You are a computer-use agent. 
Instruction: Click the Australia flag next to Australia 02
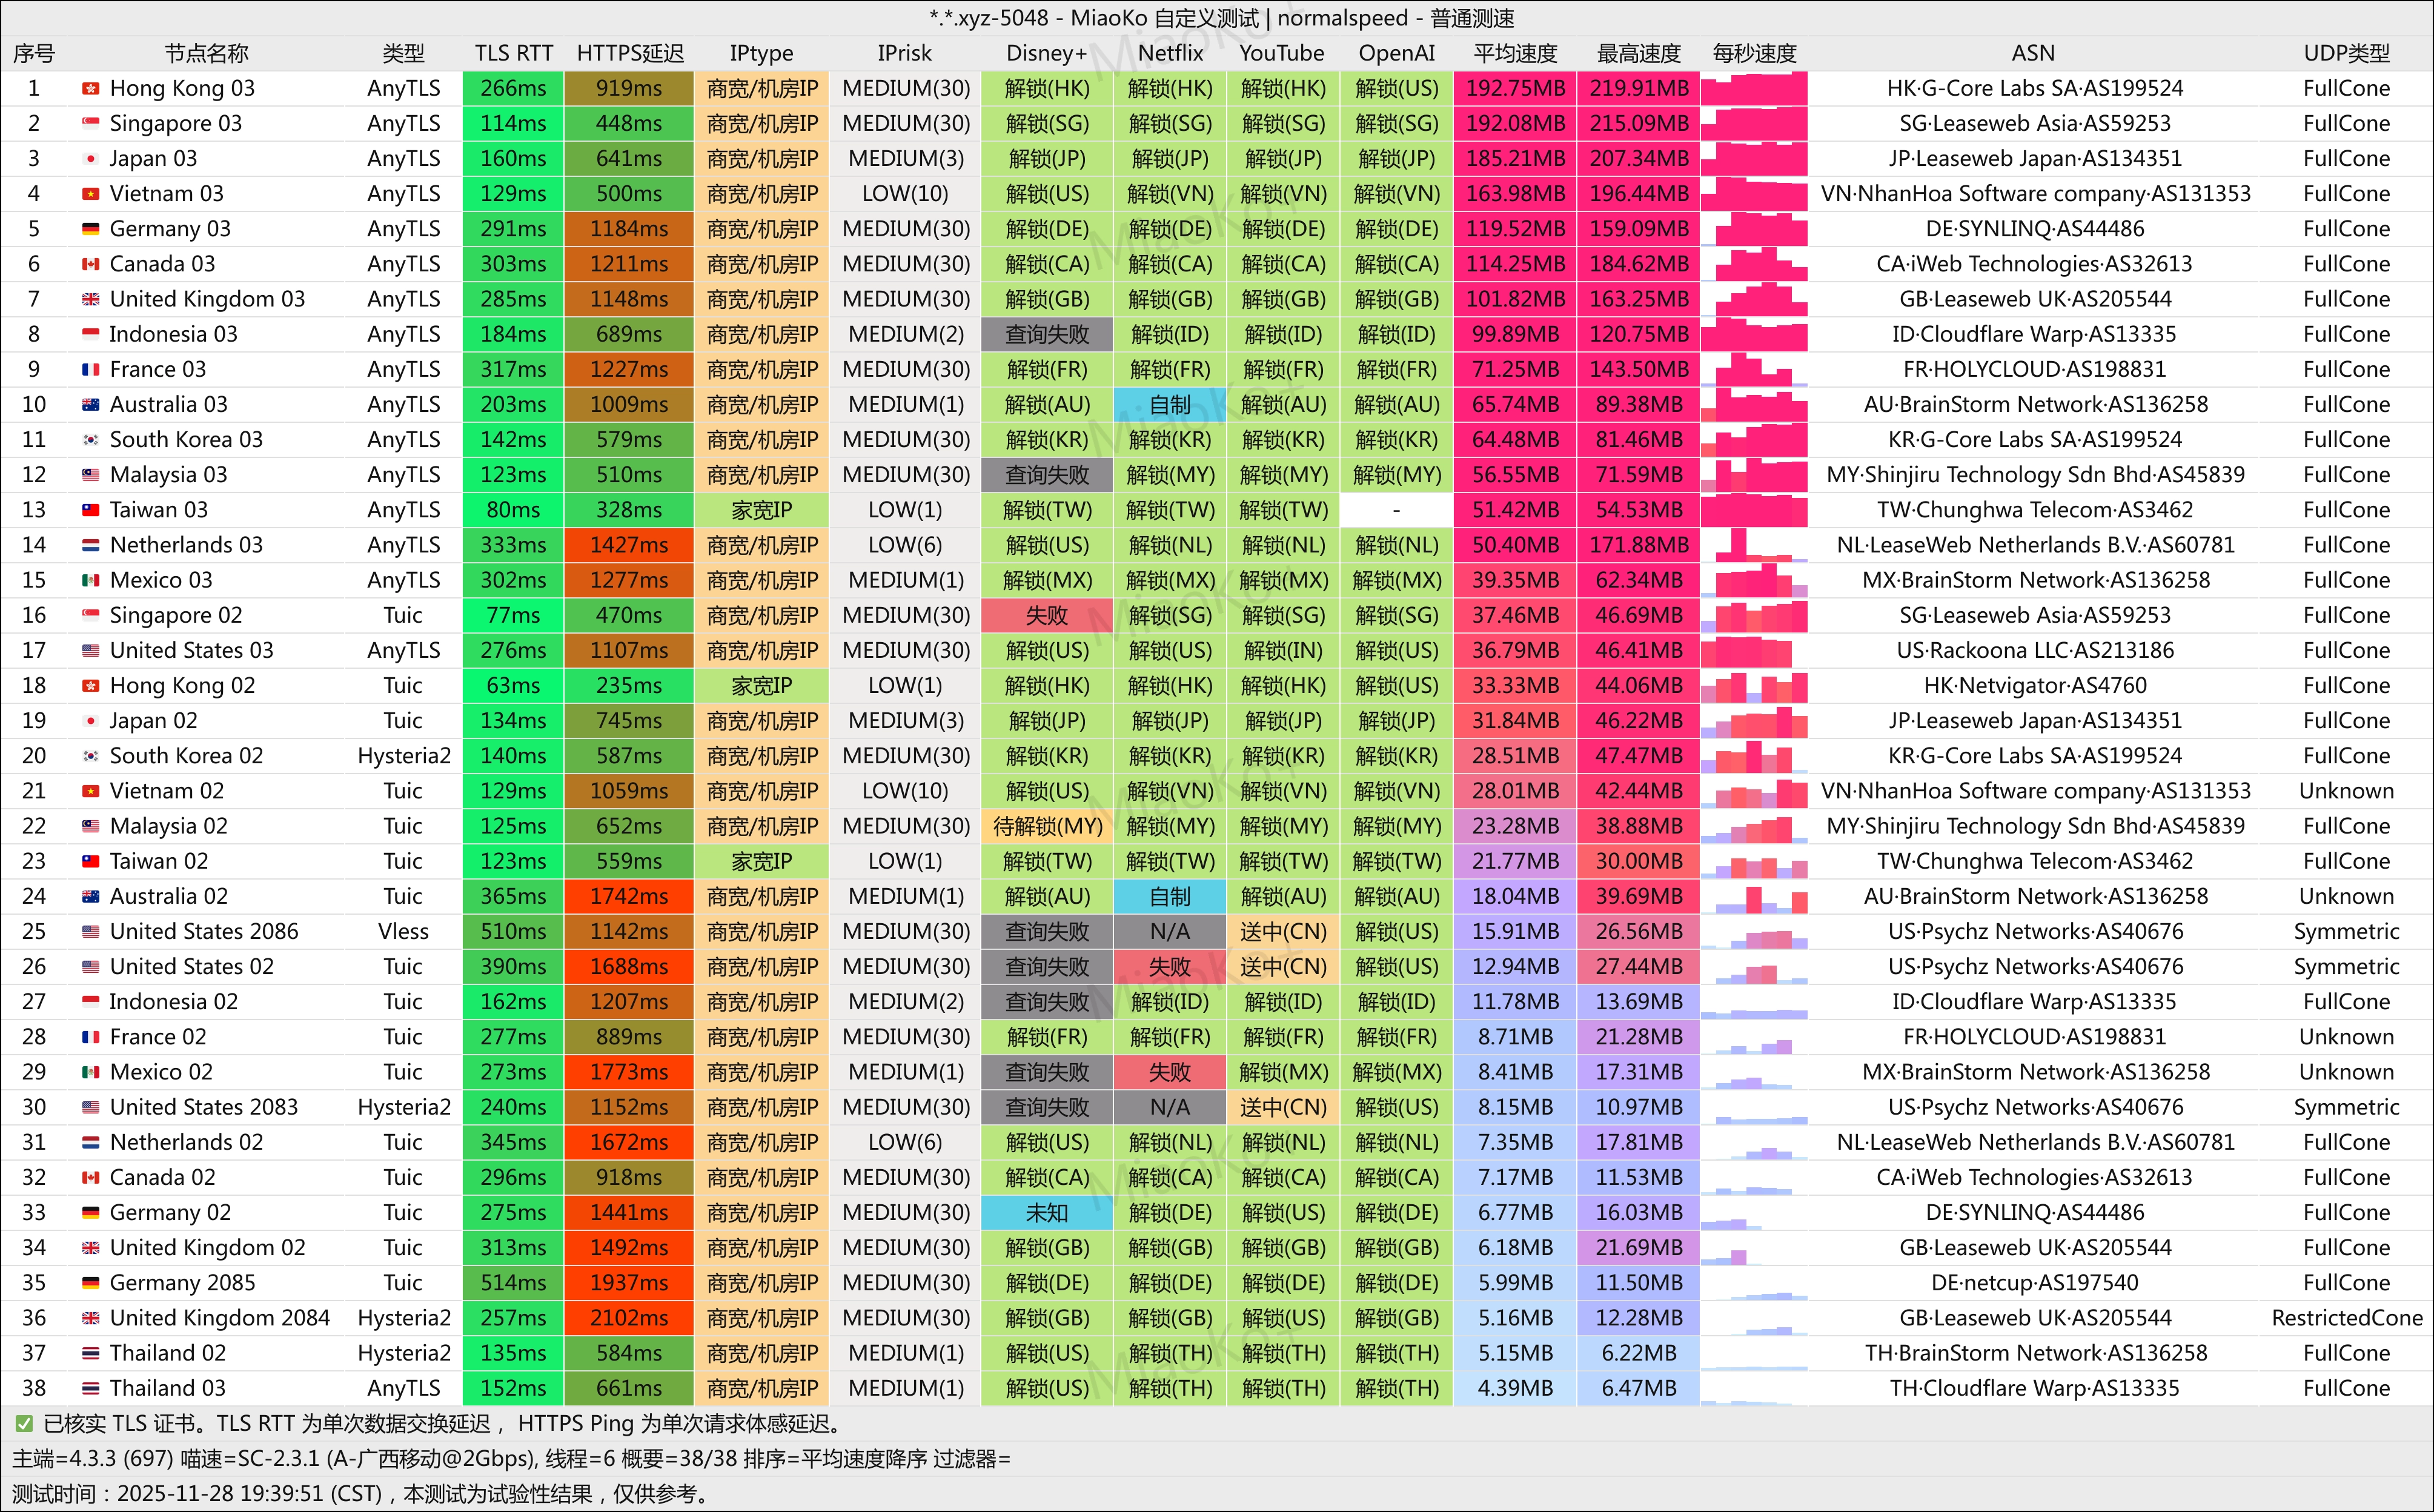coord(90,897)
